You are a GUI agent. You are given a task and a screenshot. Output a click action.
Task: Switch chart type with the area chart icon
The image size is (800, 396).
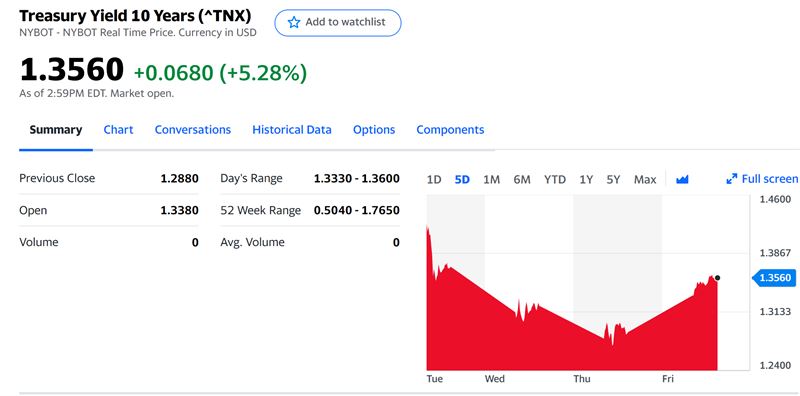[x=682, y=180]
